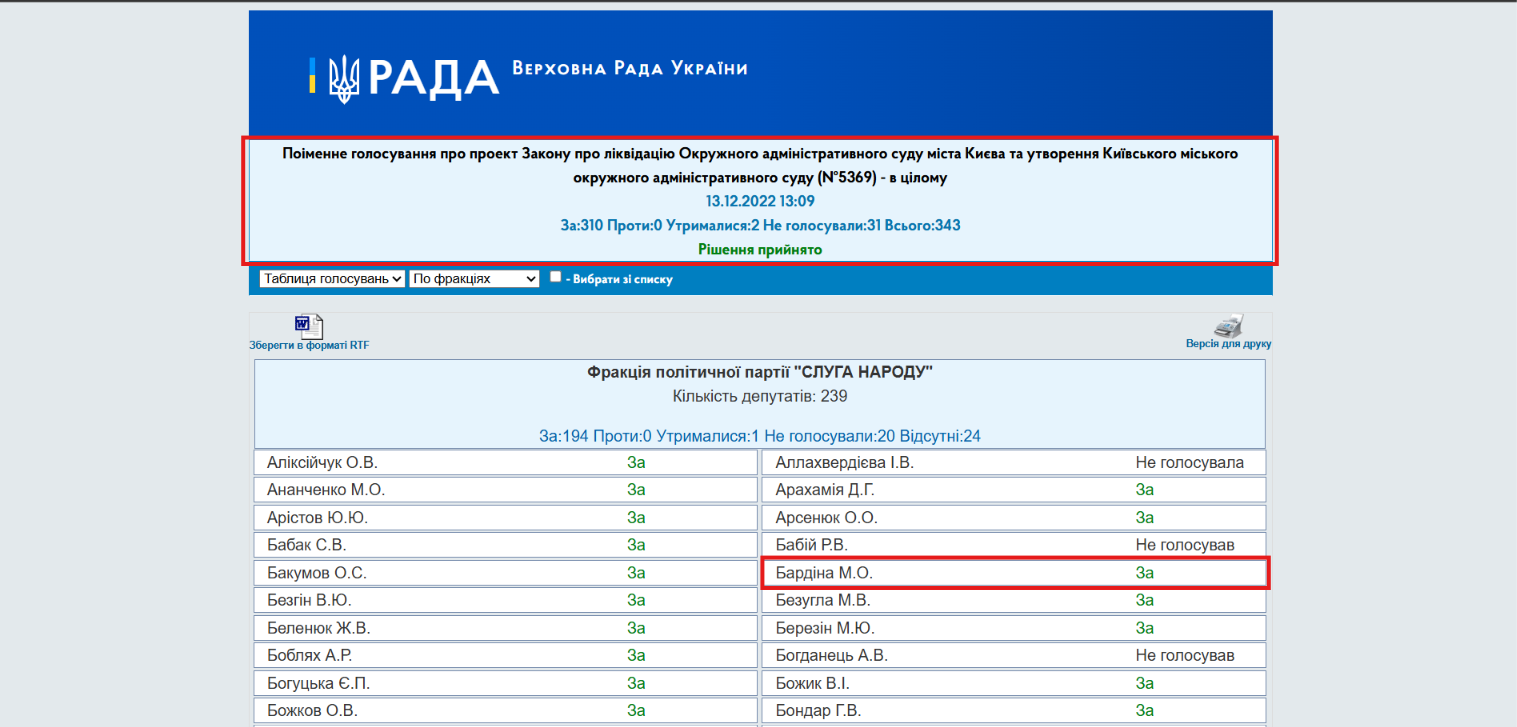Select deputy Безугла М.В.

pyautogui.click(x=823, y=601)
